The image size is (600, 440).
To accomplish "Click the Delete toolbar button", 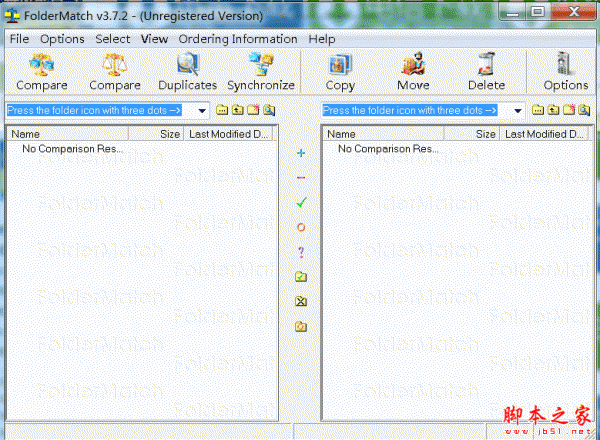I will coord(486,72).
